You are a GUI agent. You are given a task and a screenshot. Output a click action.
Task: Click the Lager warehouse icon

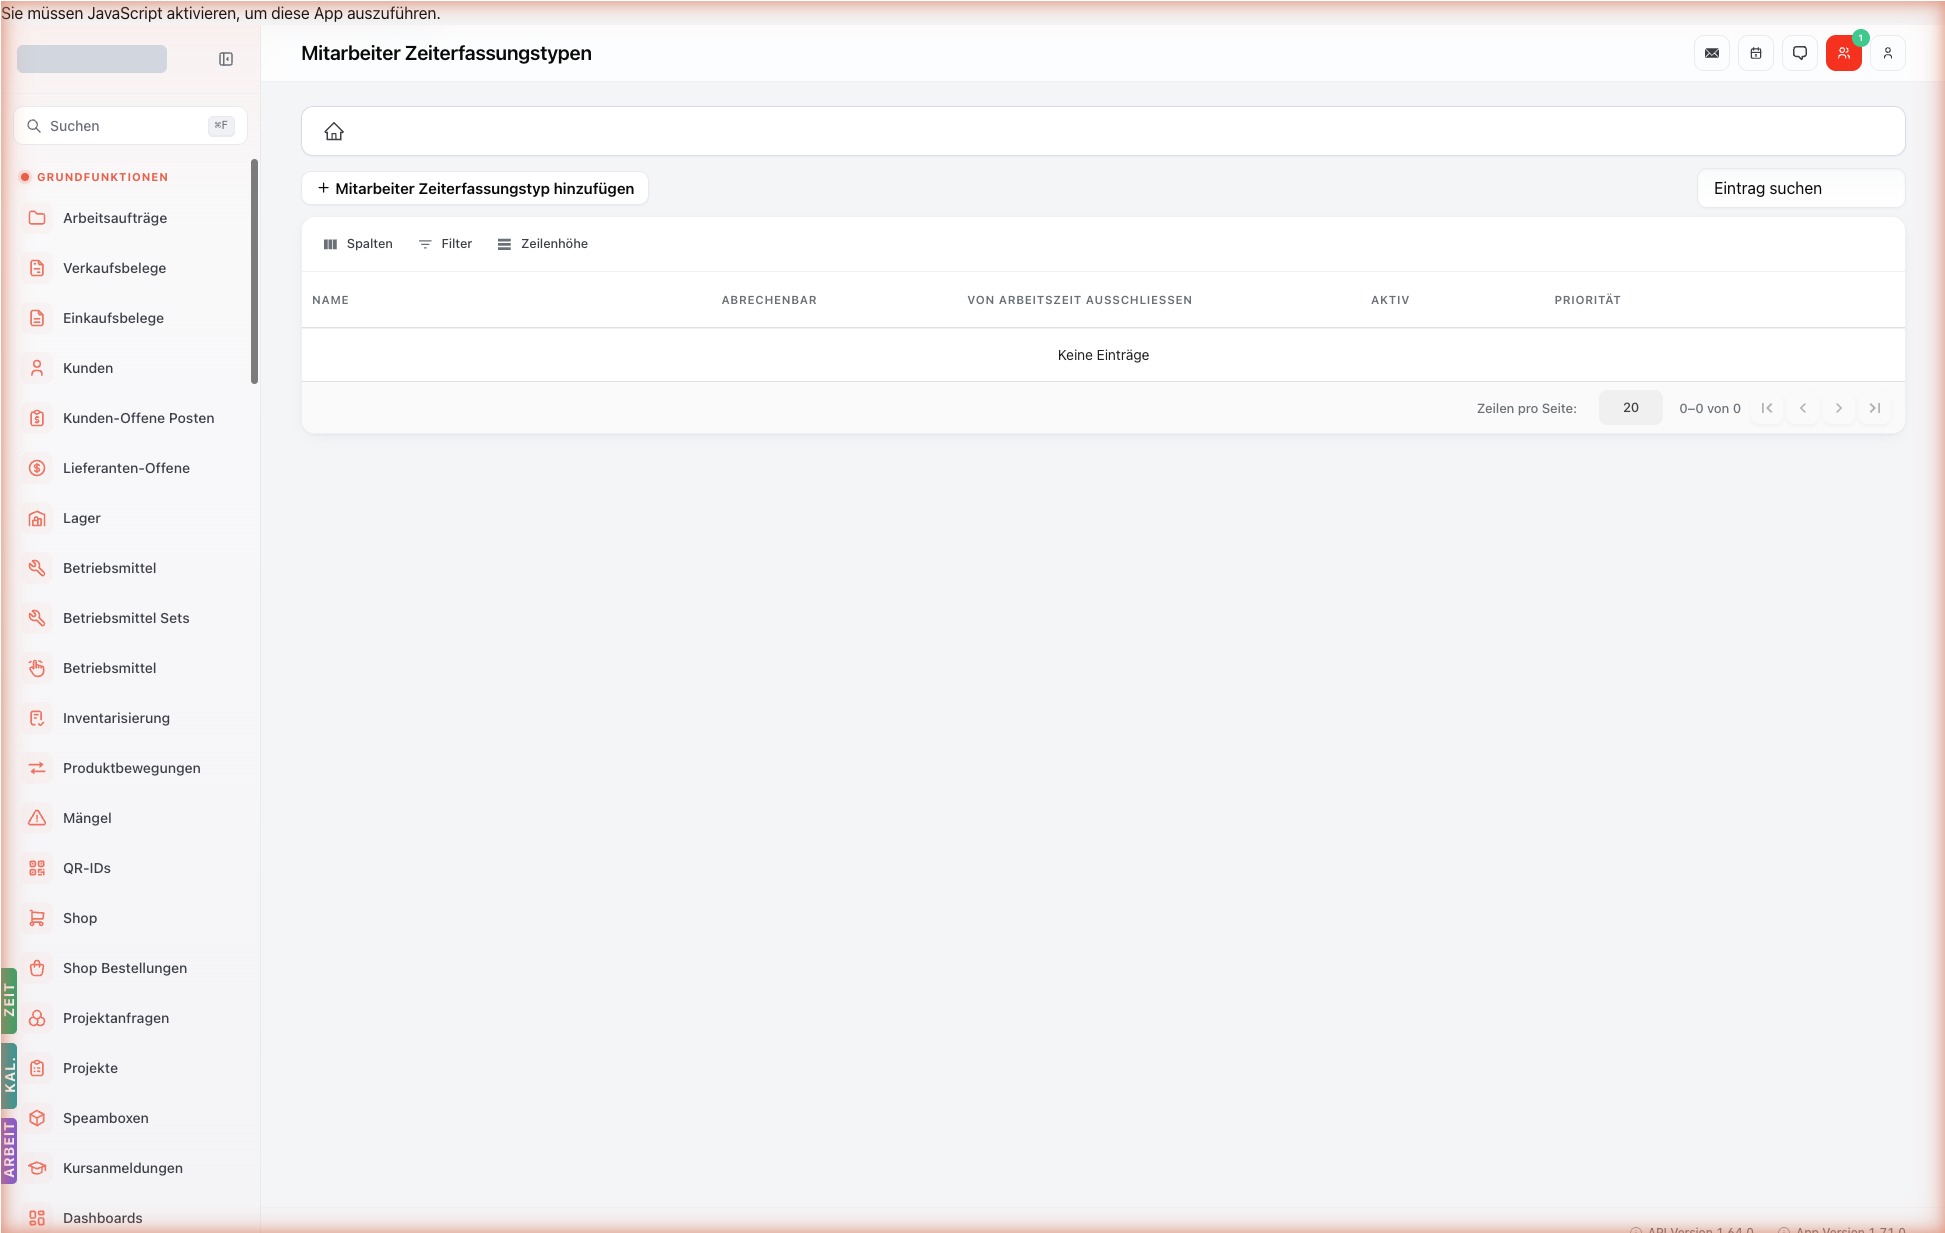(x=37, y=518)
